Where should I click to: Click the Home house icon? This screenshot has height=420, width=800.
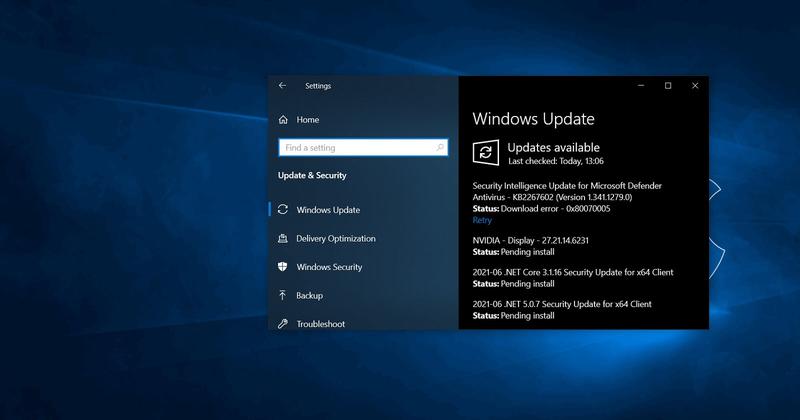(283, 119)
